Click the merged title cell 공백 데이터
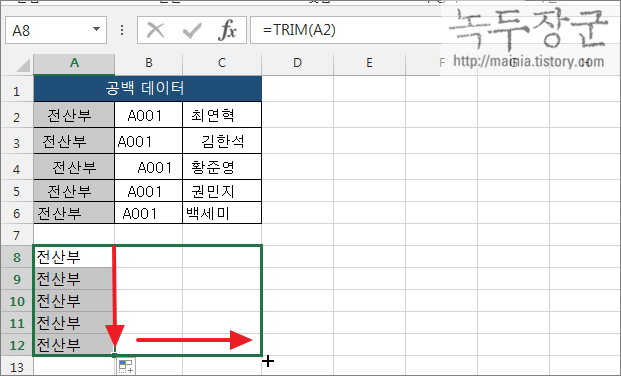The image size is (621, 376). click(x=147, y=89)
